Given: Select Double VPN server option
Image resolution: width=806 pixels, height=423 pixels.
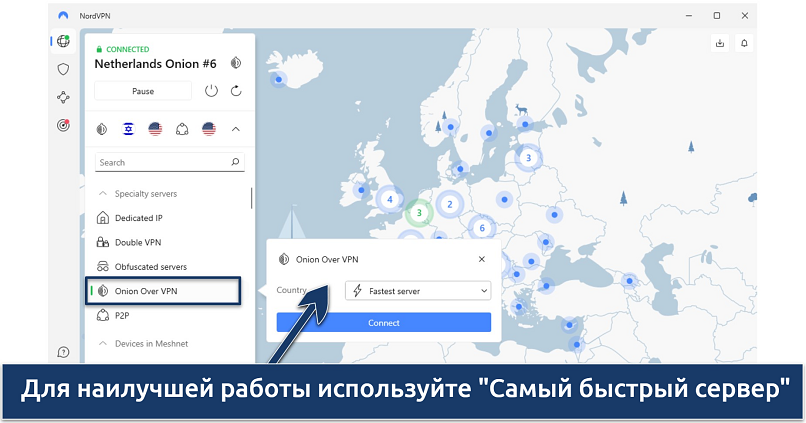Looking at the screenshot, I should coord(137,242).
